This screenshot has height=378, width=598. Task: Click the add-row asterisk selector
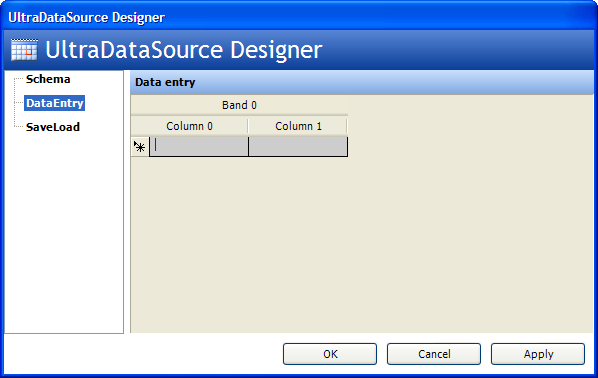tap(140, 147)
